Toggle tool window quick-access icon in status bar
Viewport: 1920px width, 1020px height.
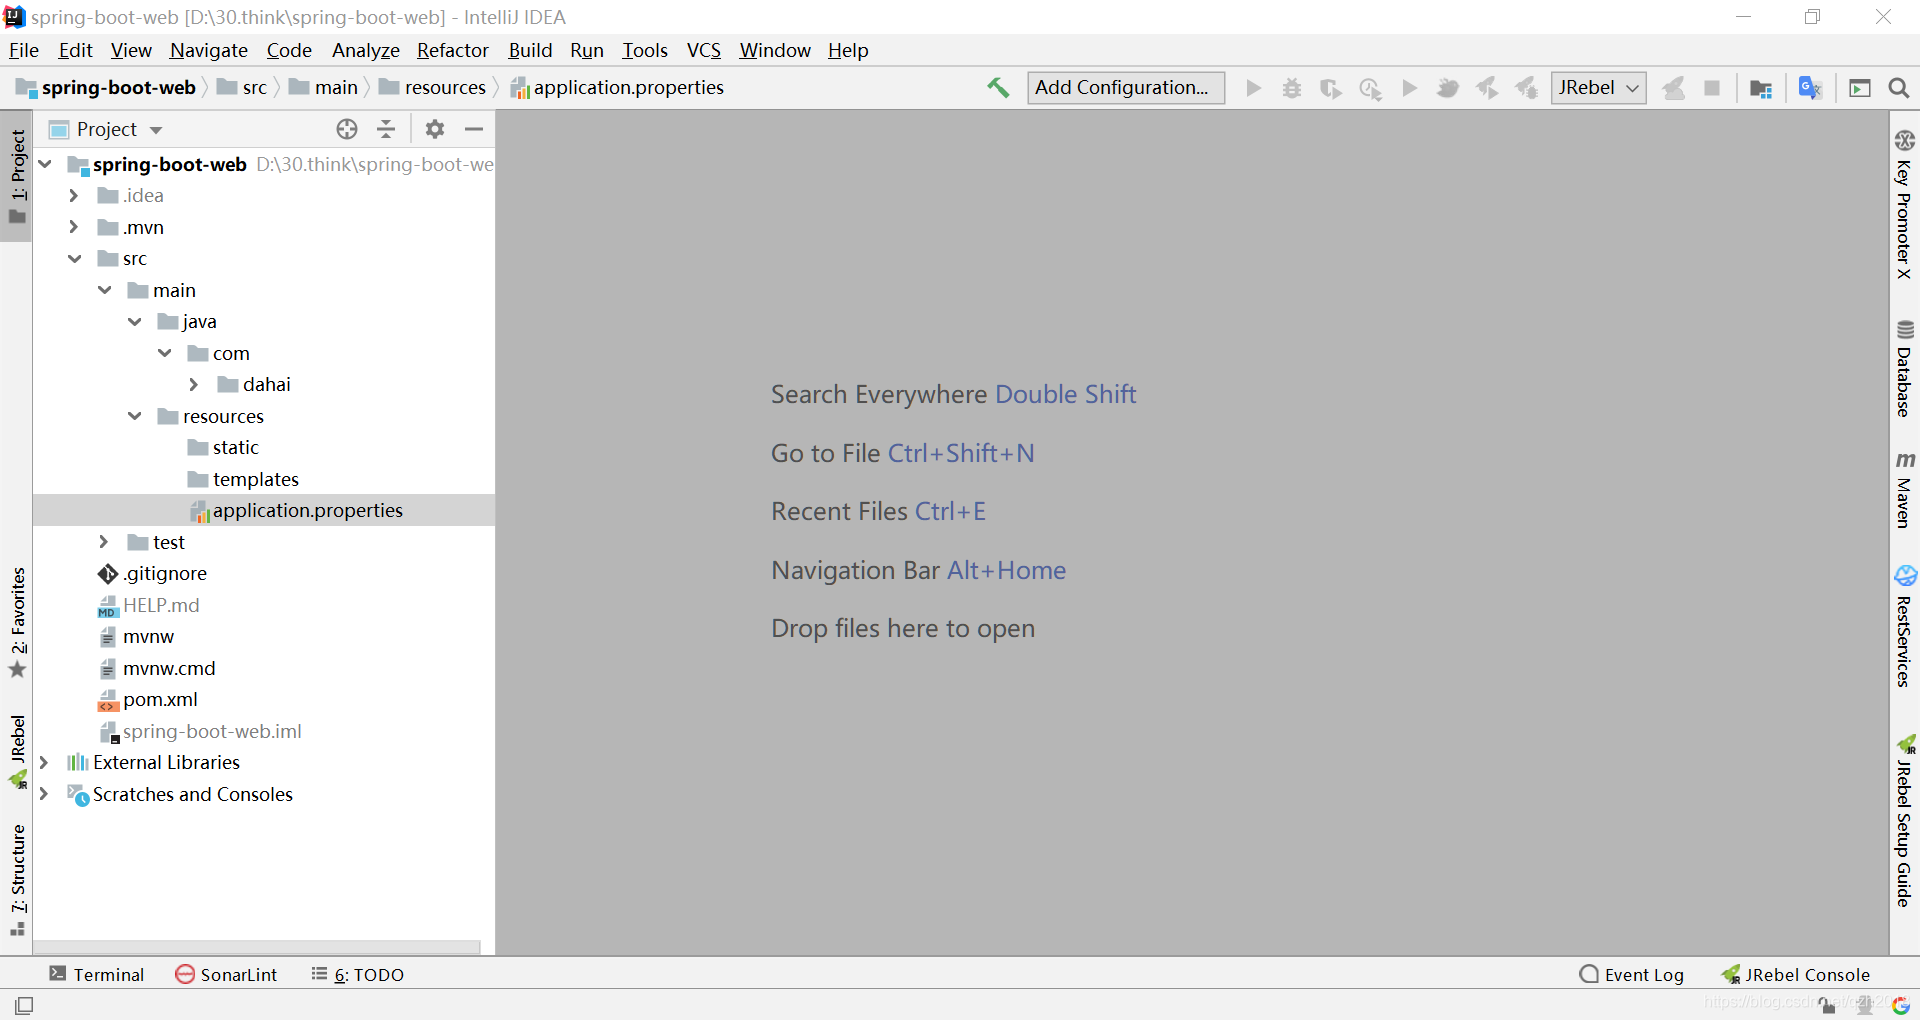point(24,1005)
